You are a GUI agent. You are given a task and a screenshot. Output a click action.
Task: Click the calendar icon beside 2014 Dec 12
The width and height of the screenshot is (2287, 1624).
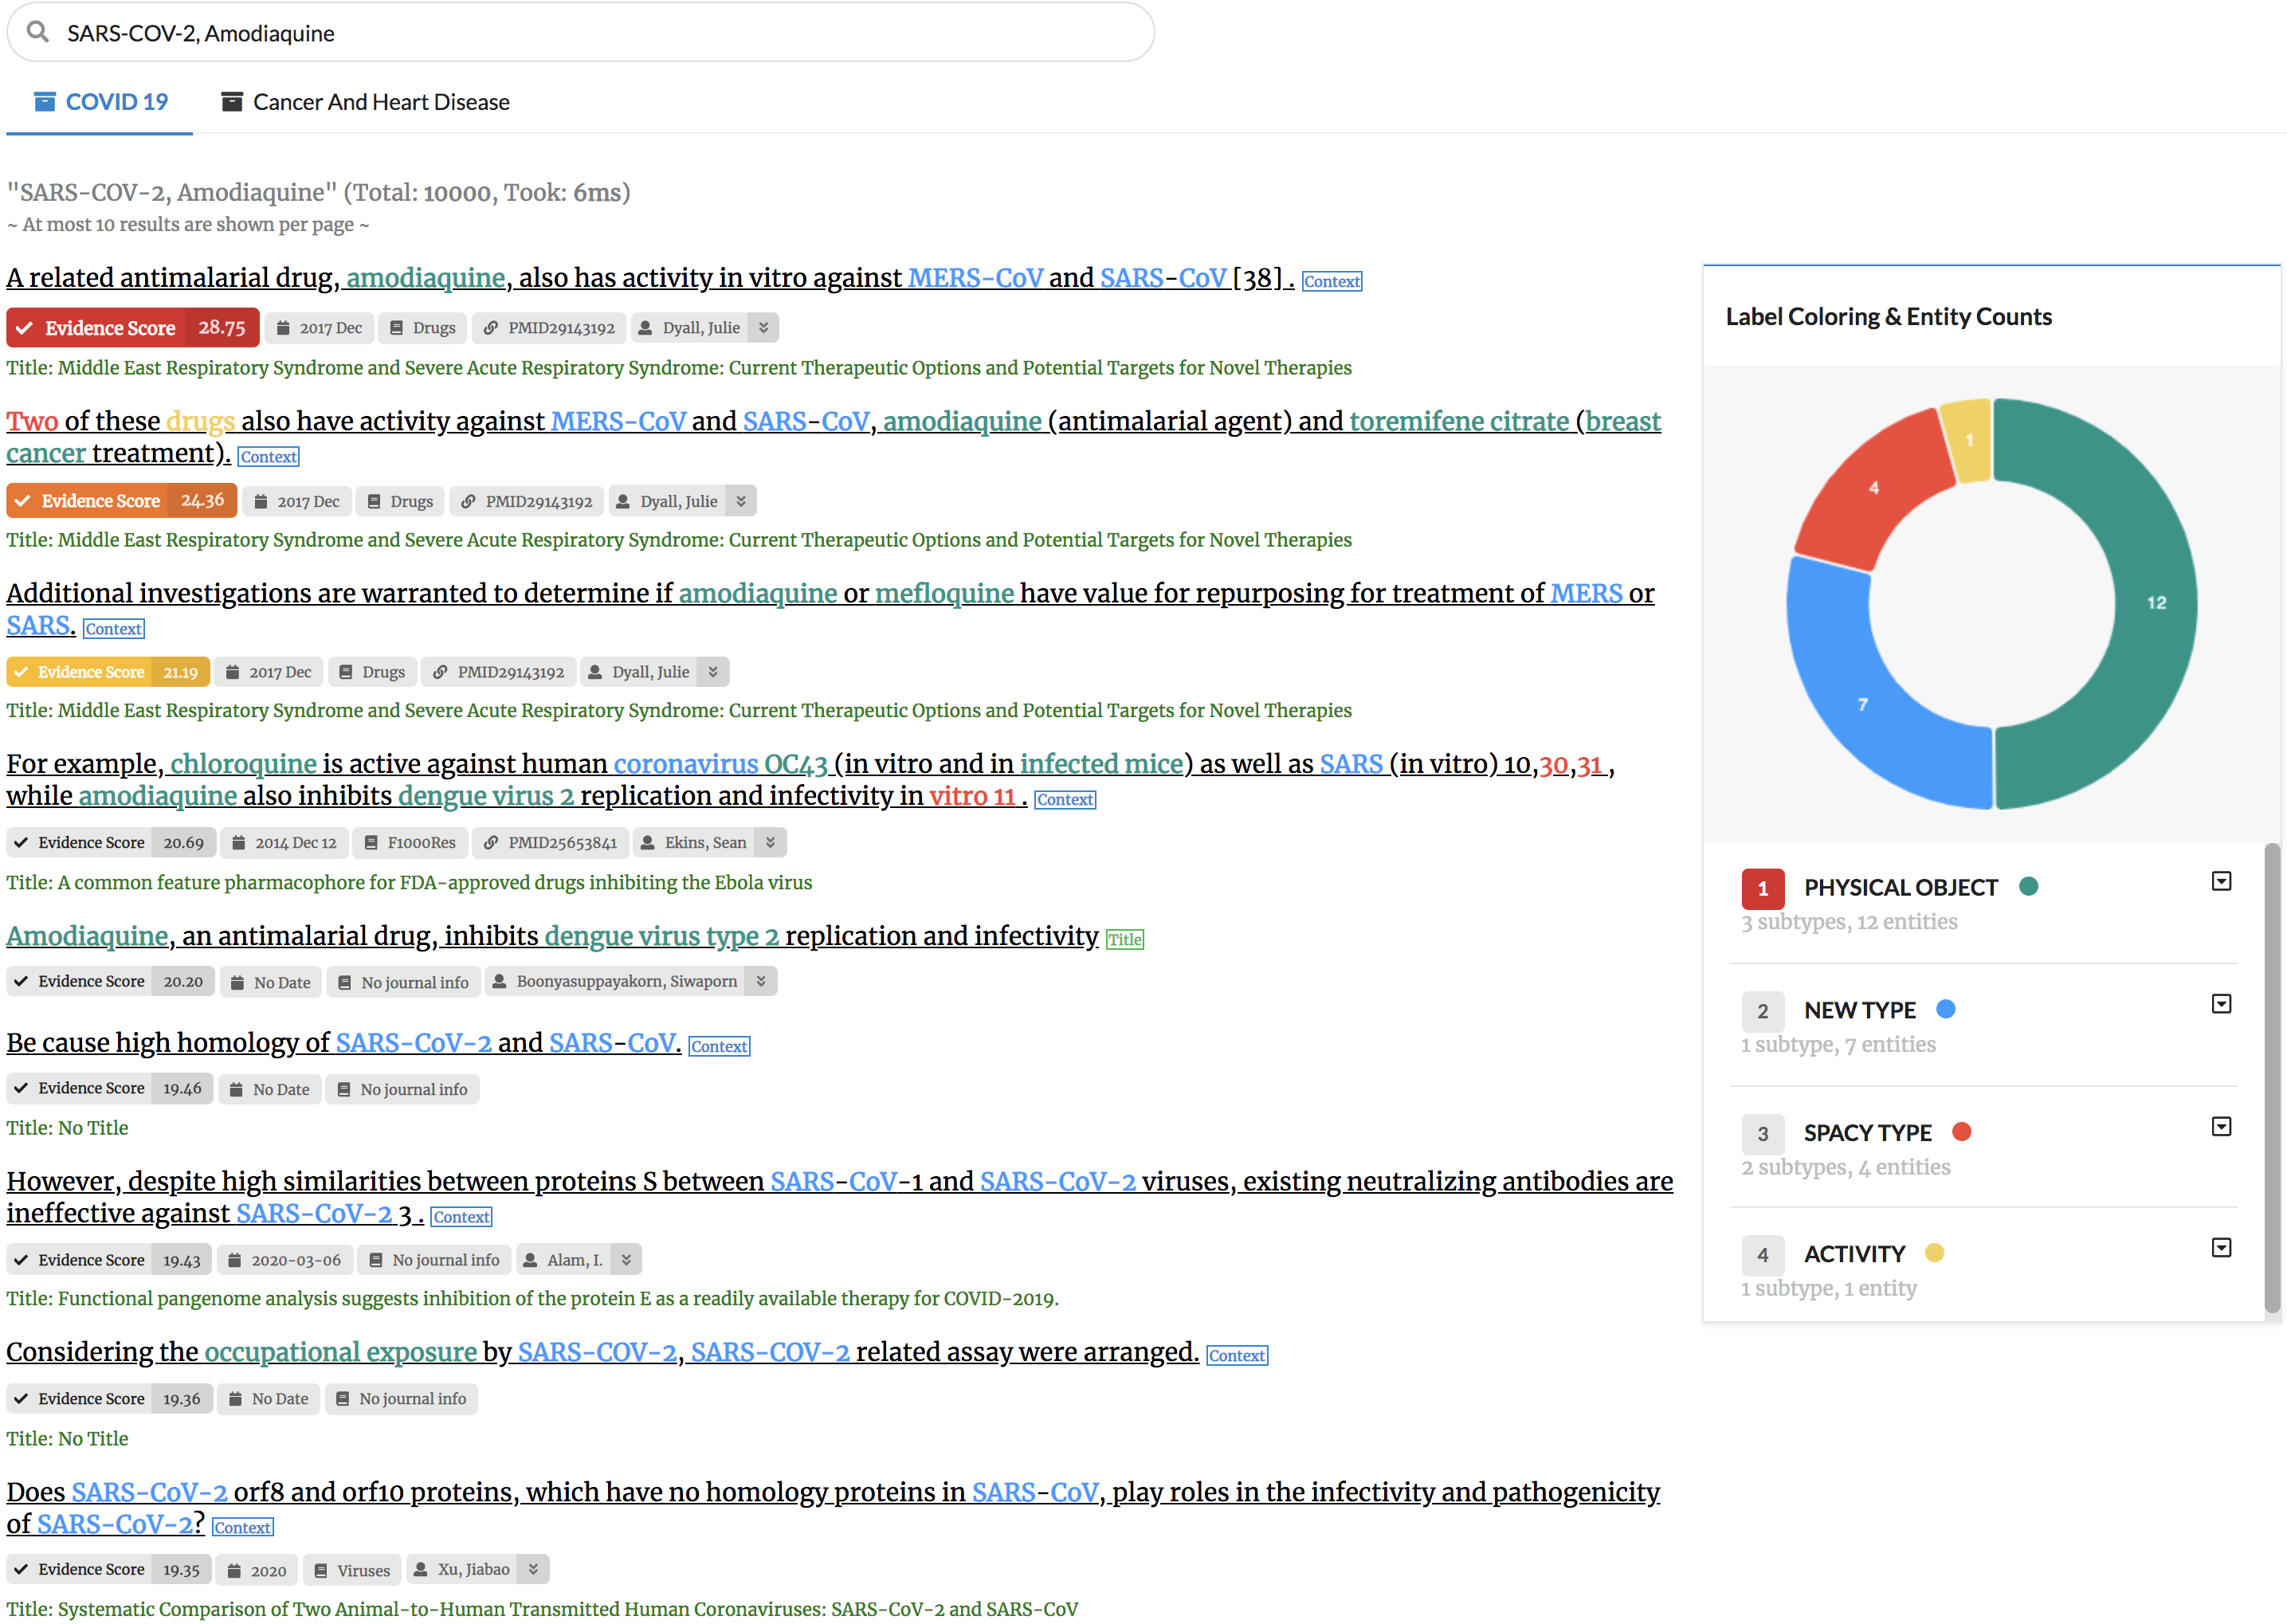[x=239, y=843]
